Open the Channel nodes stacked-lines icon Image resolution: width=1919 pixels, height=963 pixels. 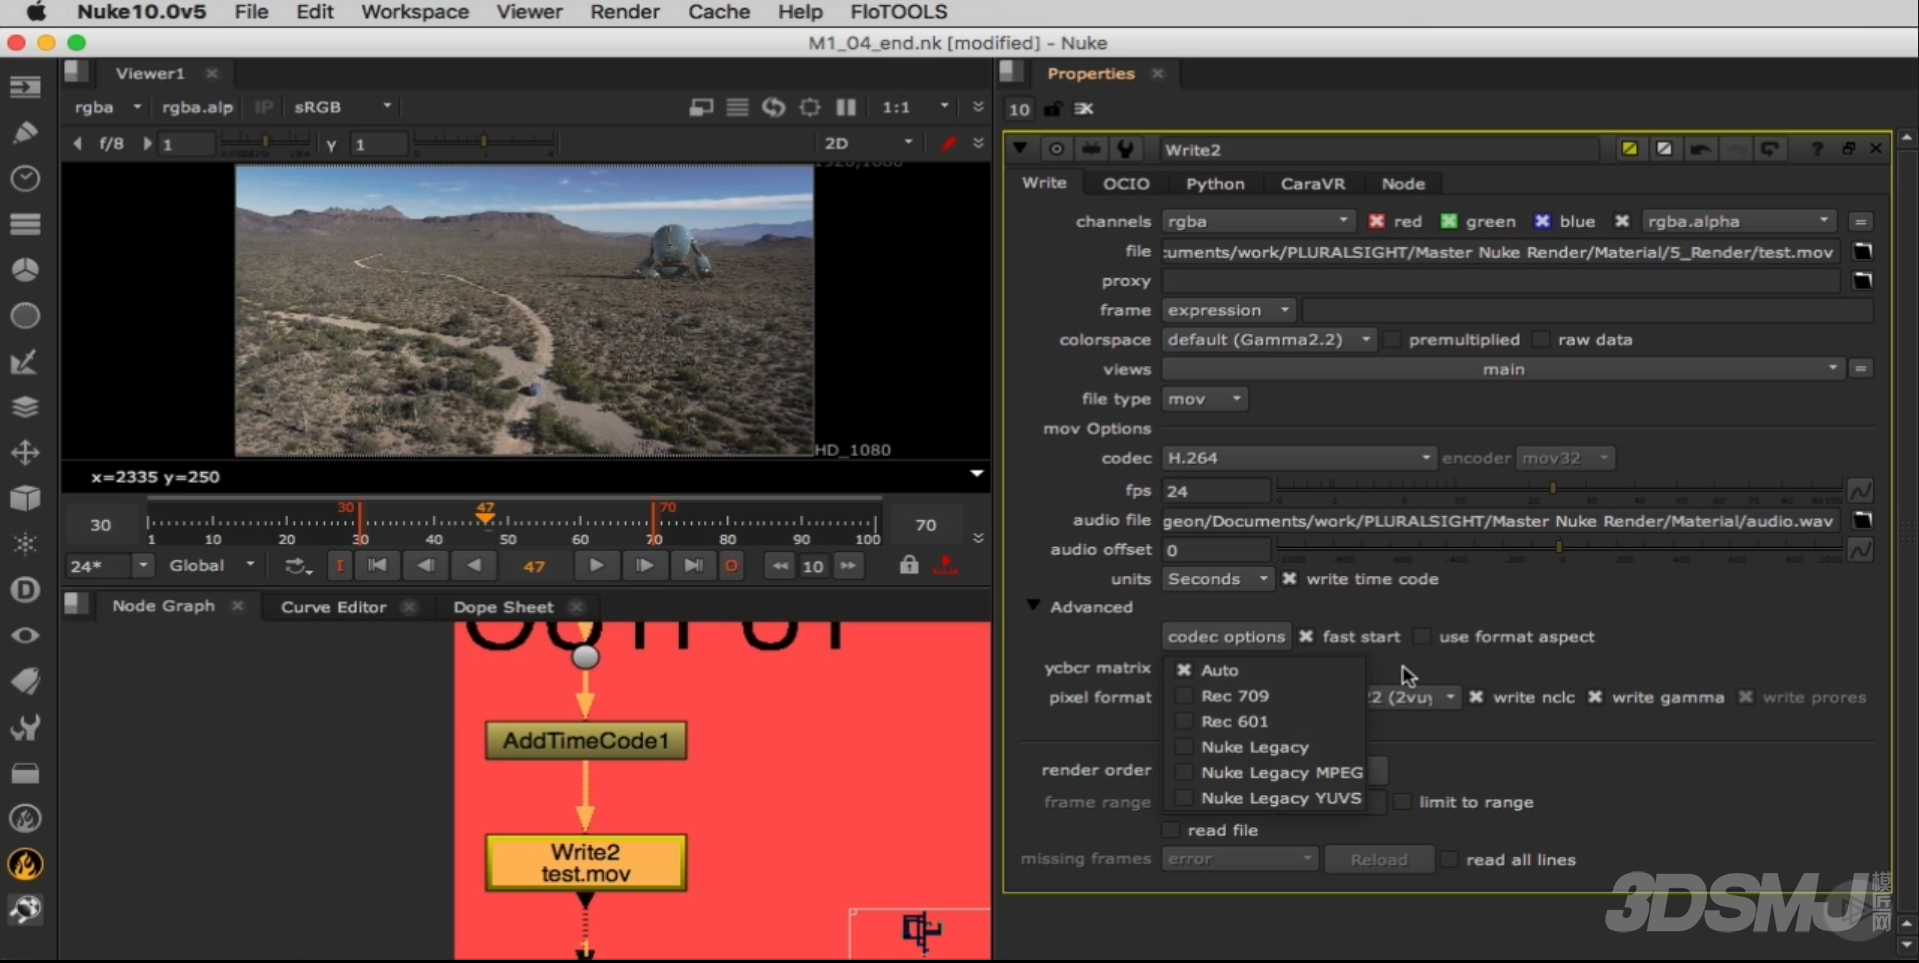click(x=25, y=224)
